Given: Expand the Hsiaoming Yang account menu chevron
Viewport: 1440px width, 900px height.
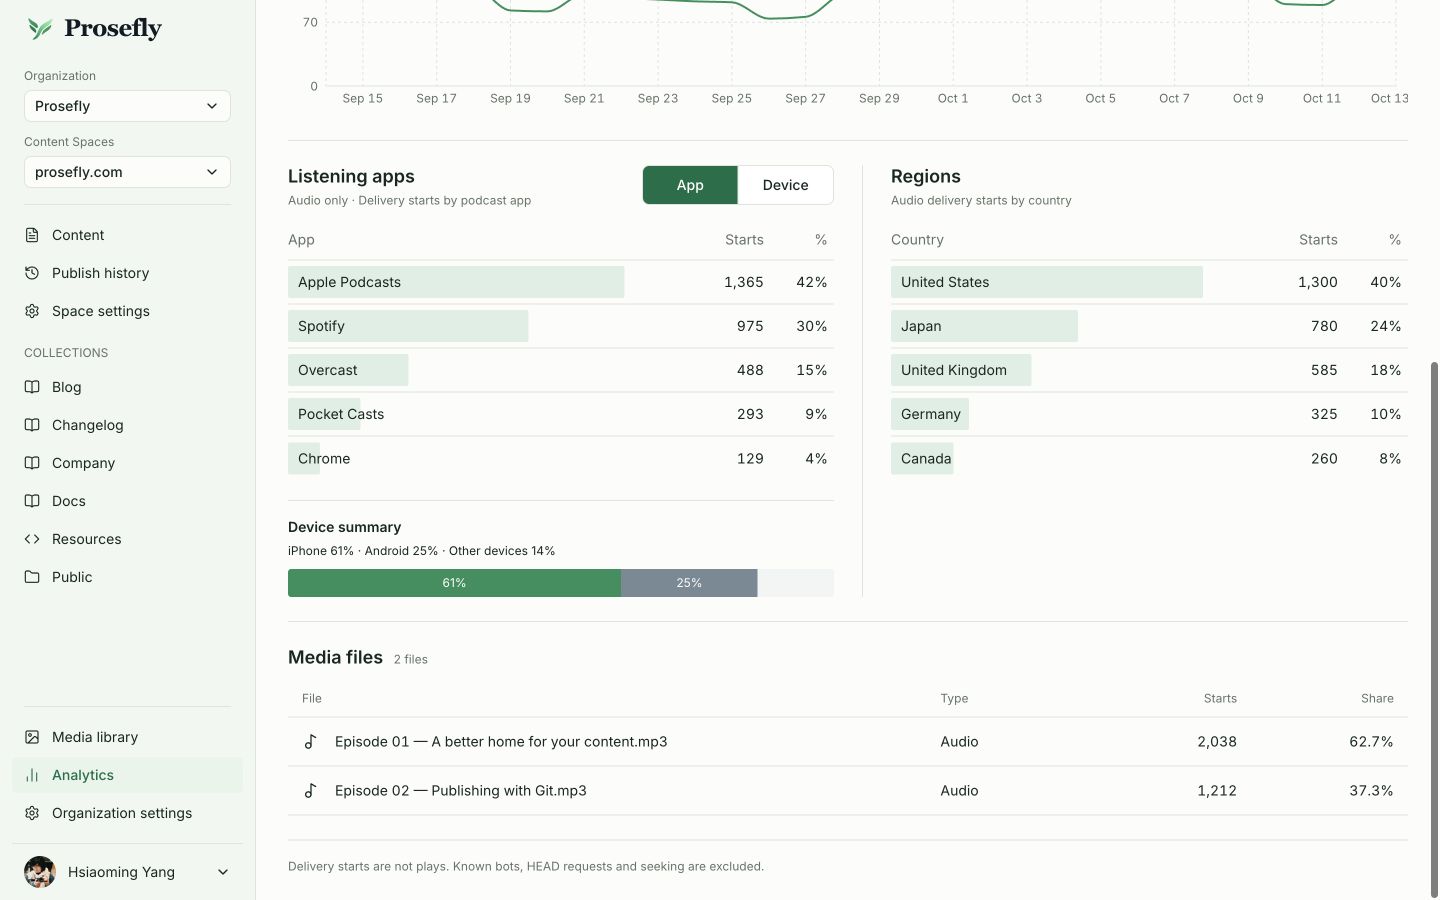Looking at the screenshot, I should (223, 872).
